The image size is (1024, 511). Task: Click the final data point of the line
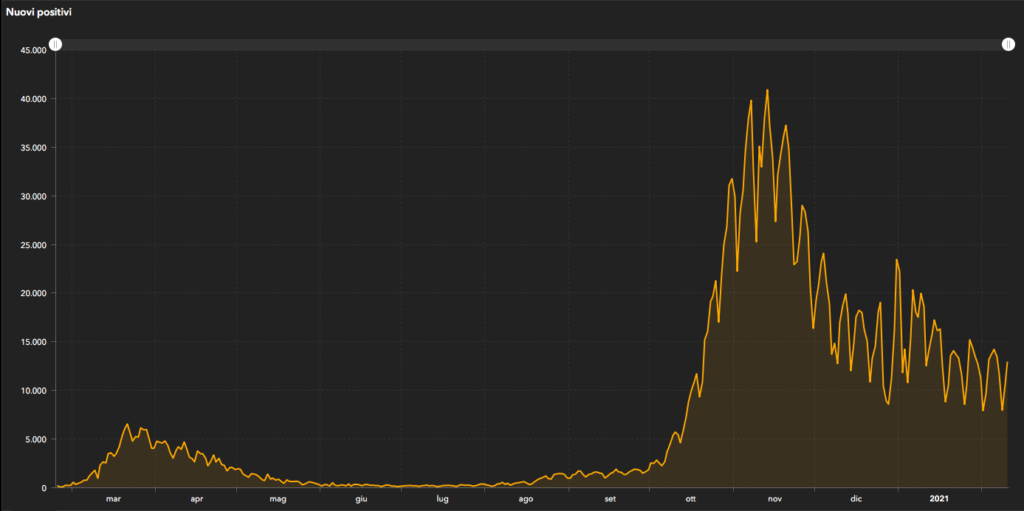coord(1007,362)
